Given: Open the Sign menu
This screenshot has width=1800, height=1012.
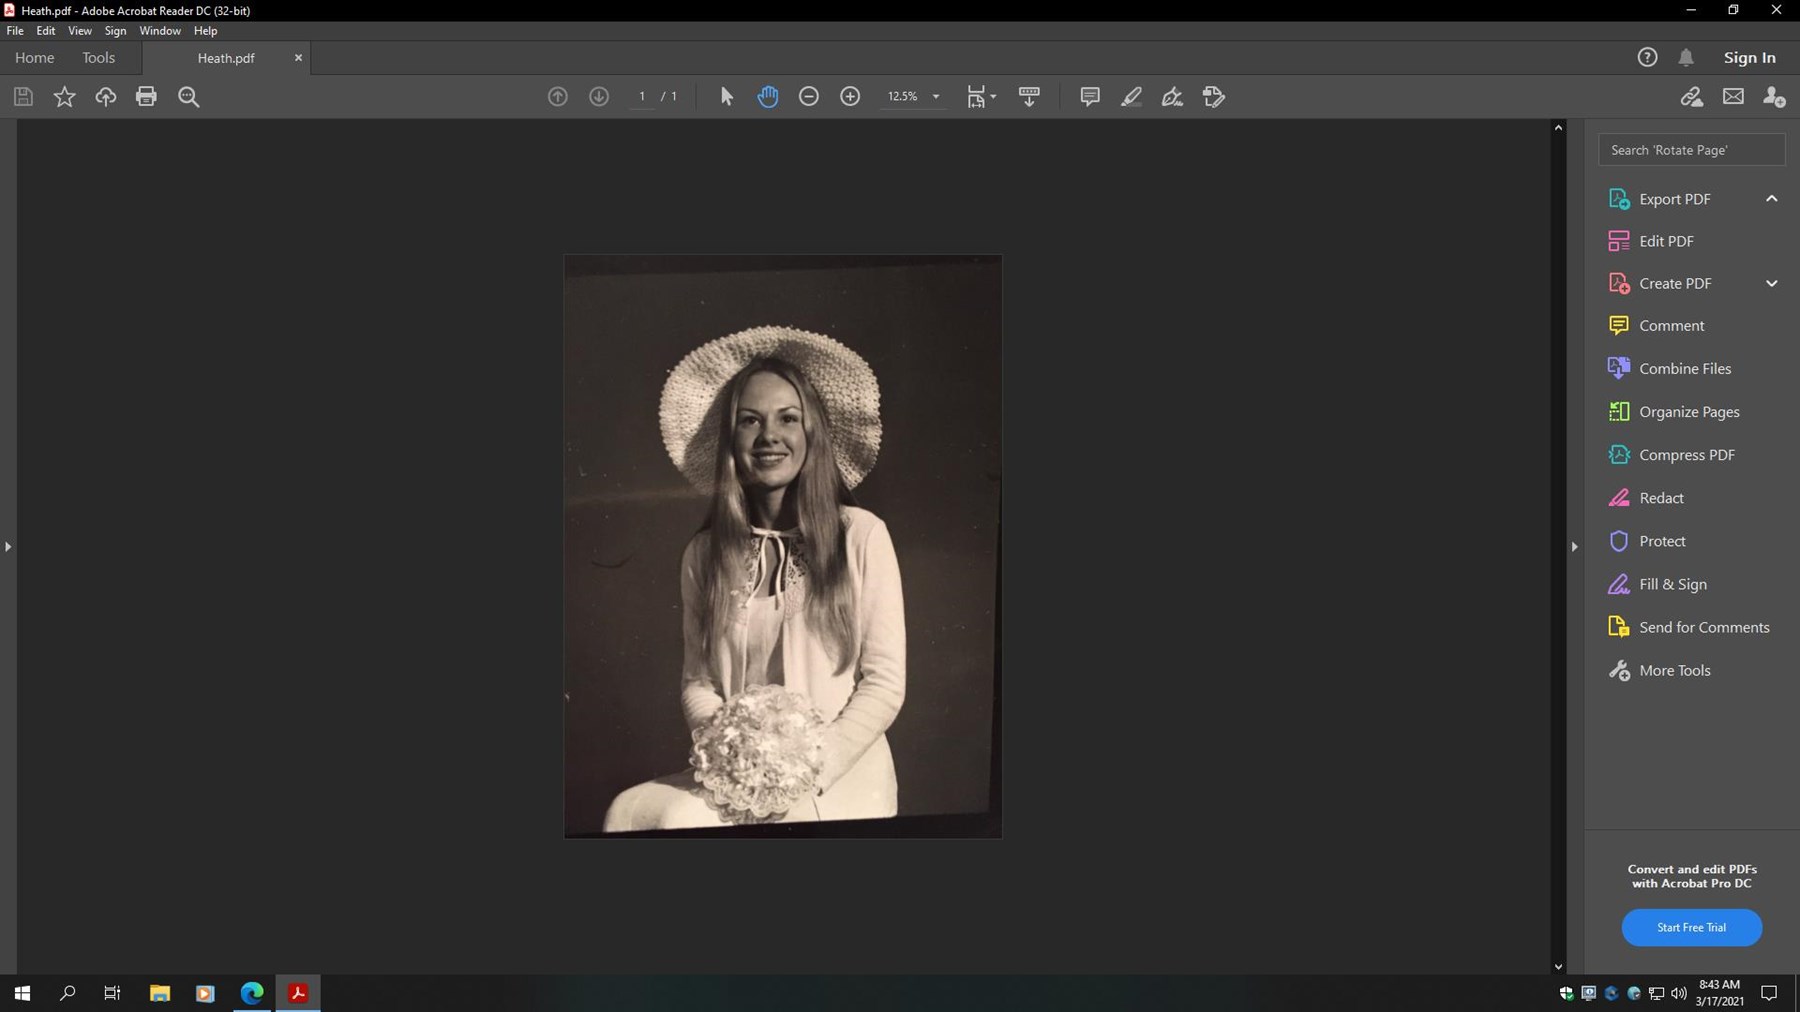Looking at the screenshot, I should coord(116,31).
